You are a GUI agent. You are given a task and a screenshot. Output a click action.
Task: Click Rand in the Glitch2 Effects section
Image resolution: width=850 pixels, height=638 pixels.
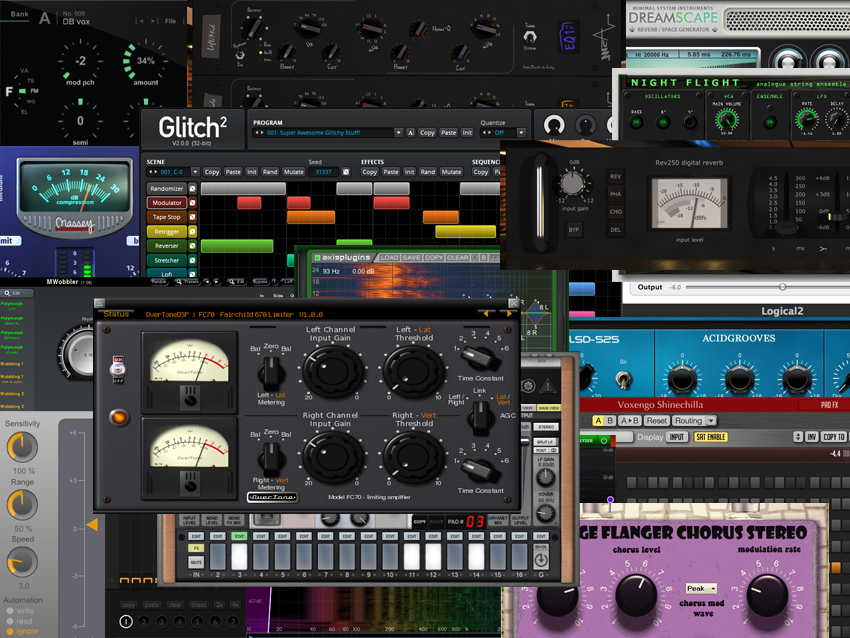tap(428, 172)
